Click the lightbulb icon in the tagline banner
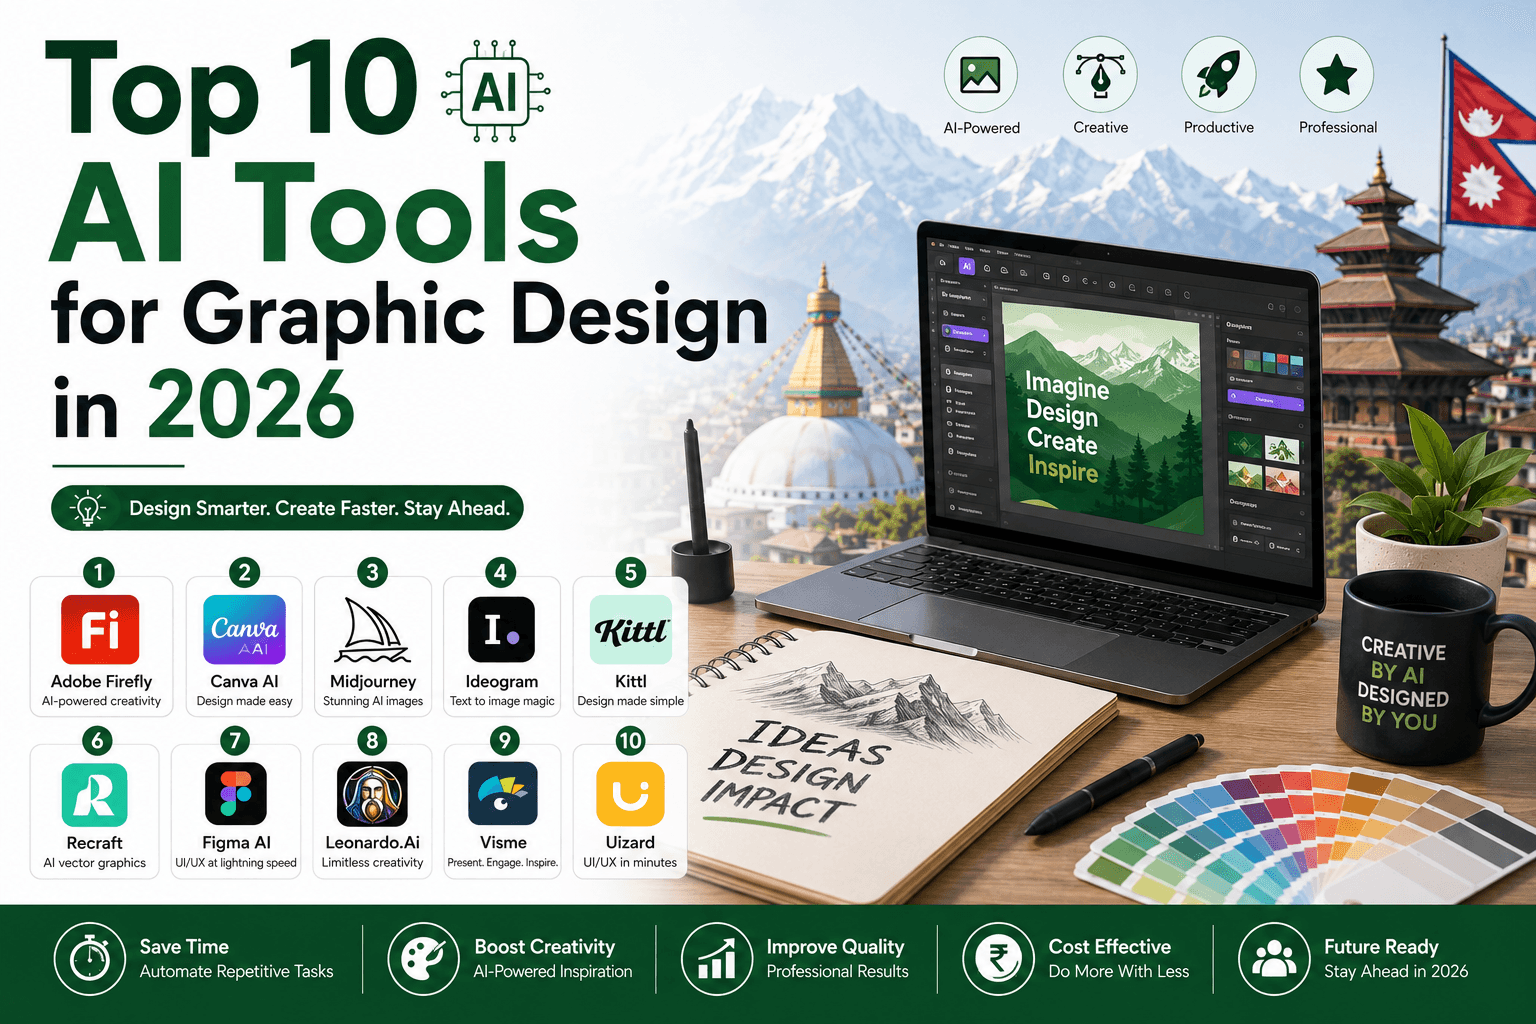The image size is (1536, 1024). (88, 509)
